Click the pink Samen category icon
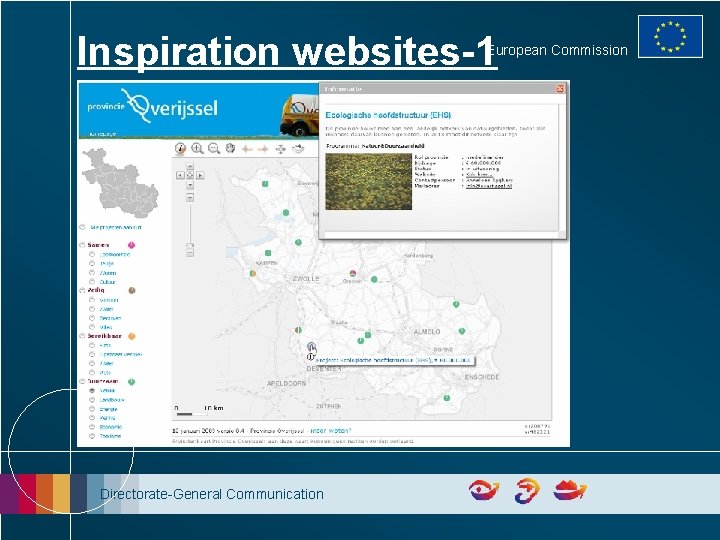Screen dimensions: 720x540 pos(131,245)
